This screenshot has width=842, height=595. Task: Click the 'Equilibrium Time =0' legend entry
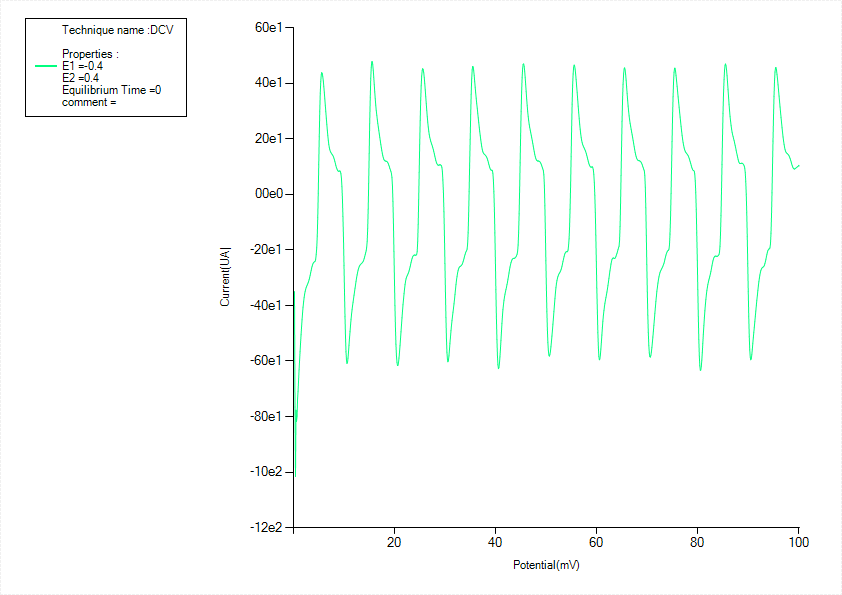click(x=111, y=90)
